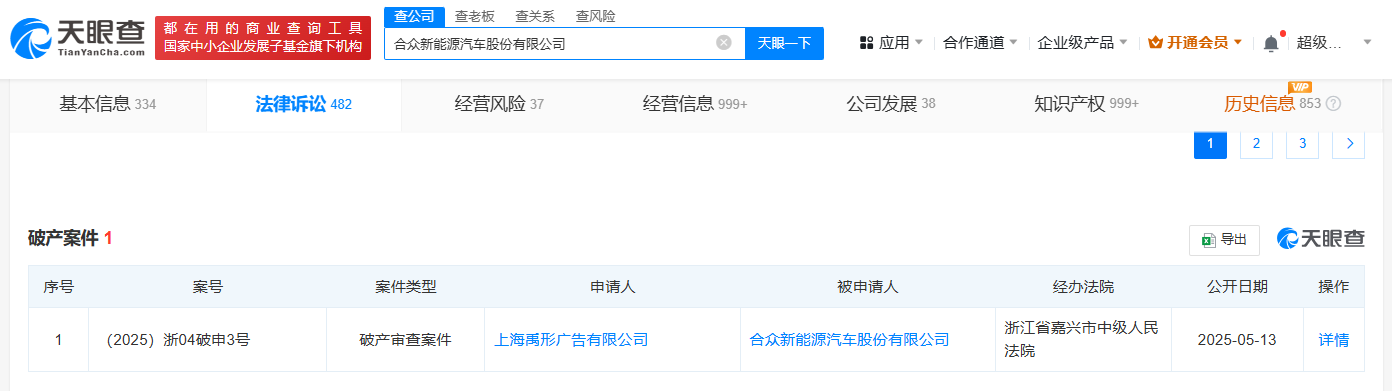Click the next page arrow
The image size is (1392, 391).
(x=1349, y=143)
